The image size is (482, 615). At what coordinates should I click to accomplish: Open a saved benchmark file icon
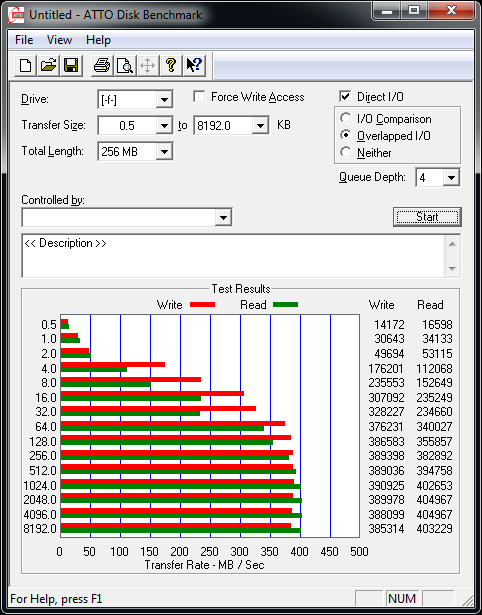tap(48, 65)
